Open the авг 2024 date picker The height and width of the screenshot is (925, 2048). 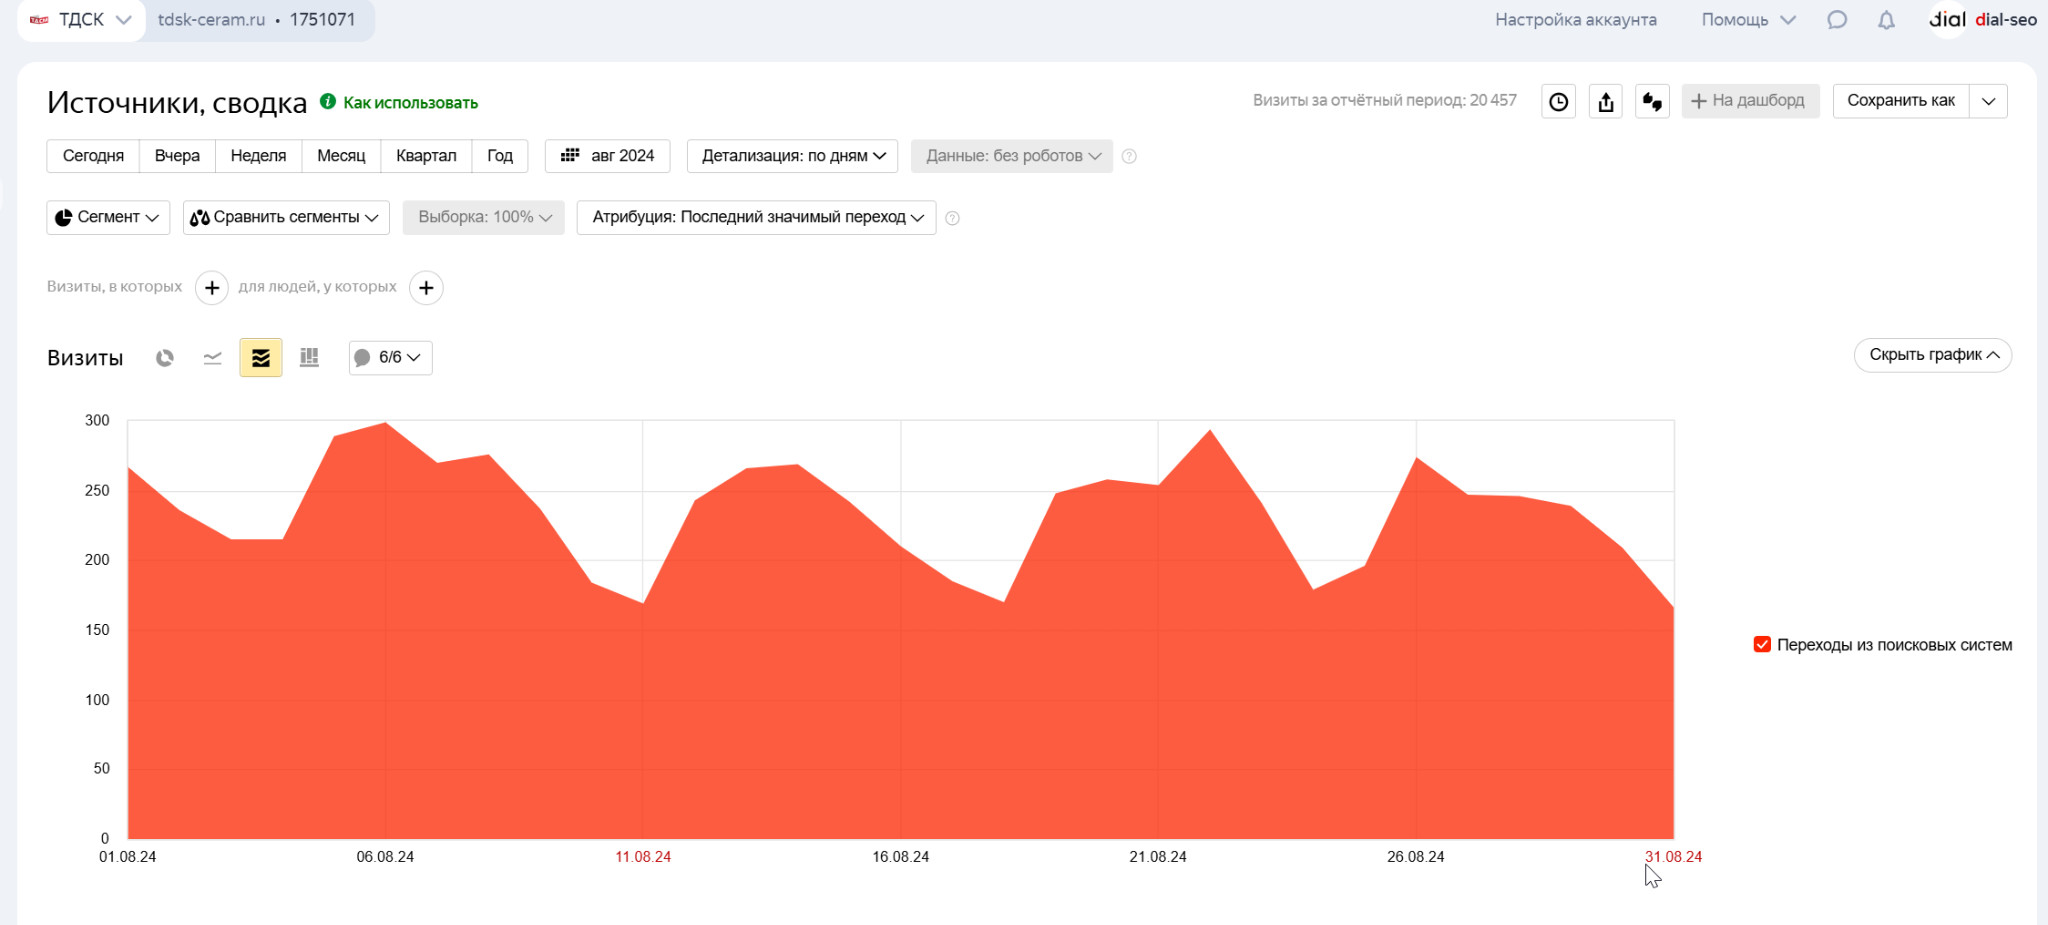pyautogui.click(x=608, y=156)
